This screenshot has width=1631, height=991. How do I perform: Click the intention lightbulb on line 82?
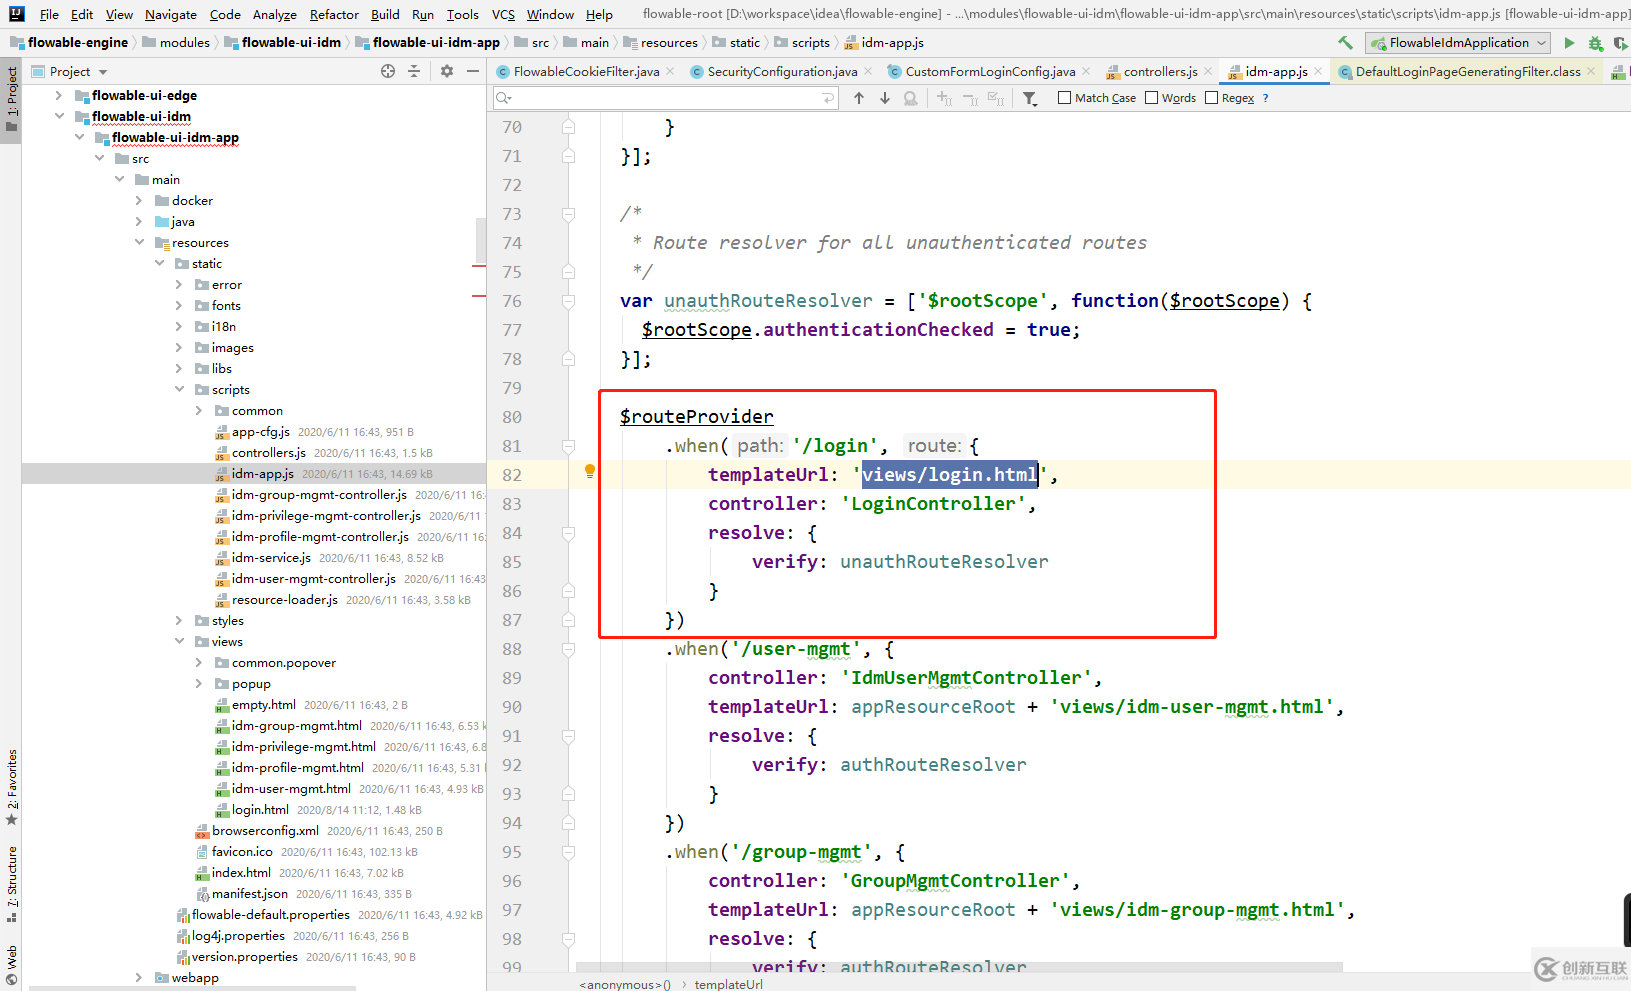590,471
